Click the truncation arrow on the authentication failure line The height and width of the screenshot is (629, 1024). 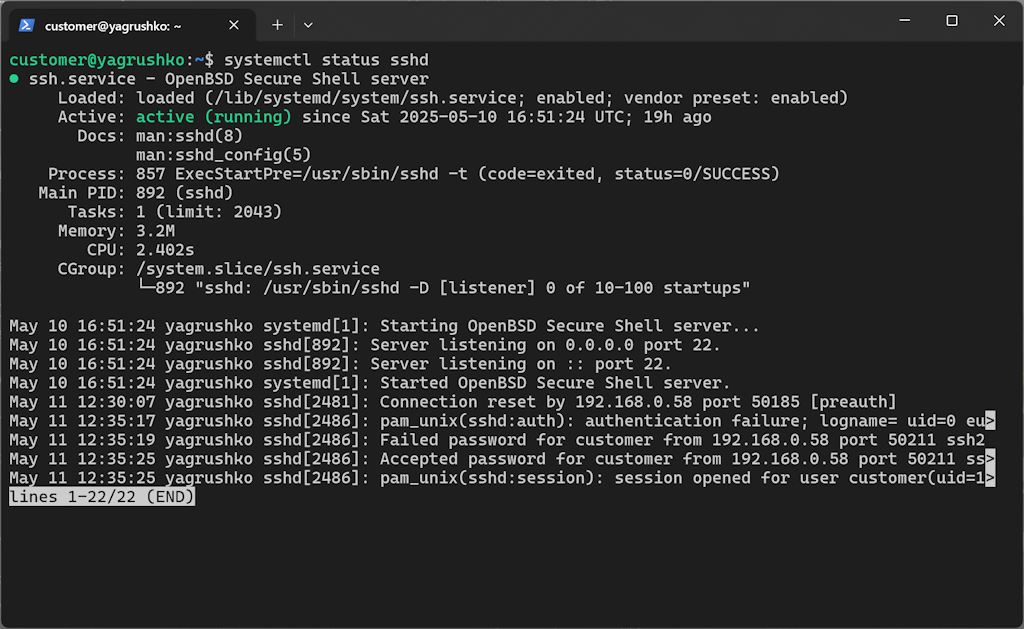coord(990,421)
